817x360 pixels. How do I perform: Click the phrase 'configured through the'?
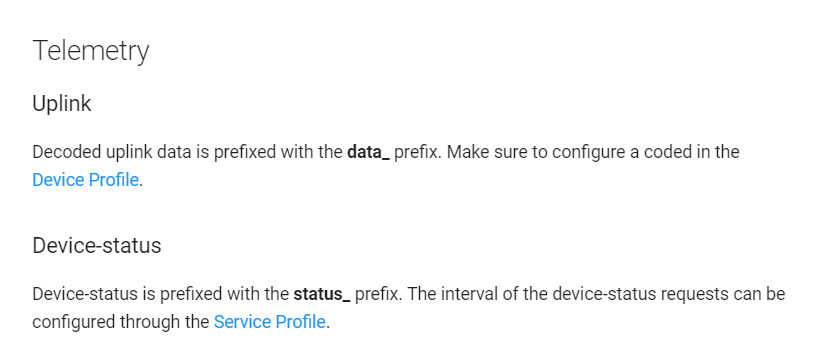coord(121,322)
